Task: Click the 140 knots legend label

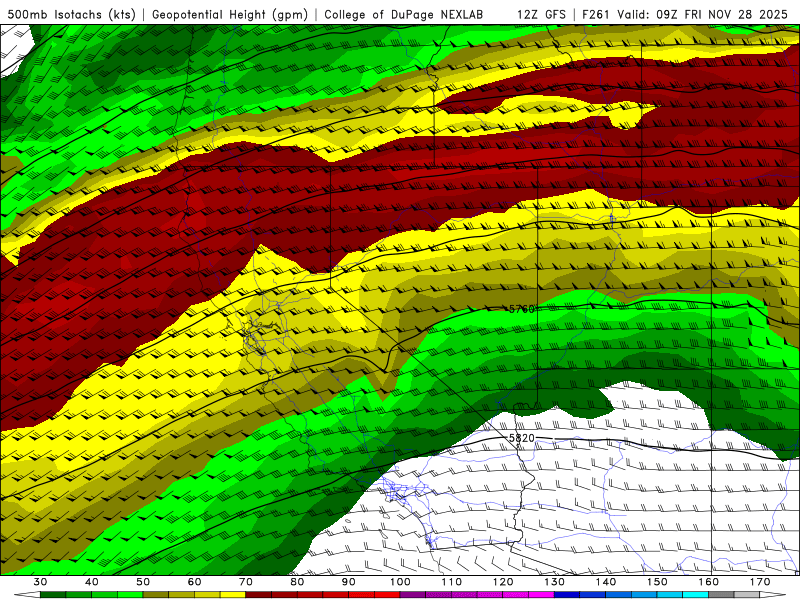Action: tap(606, 582)
